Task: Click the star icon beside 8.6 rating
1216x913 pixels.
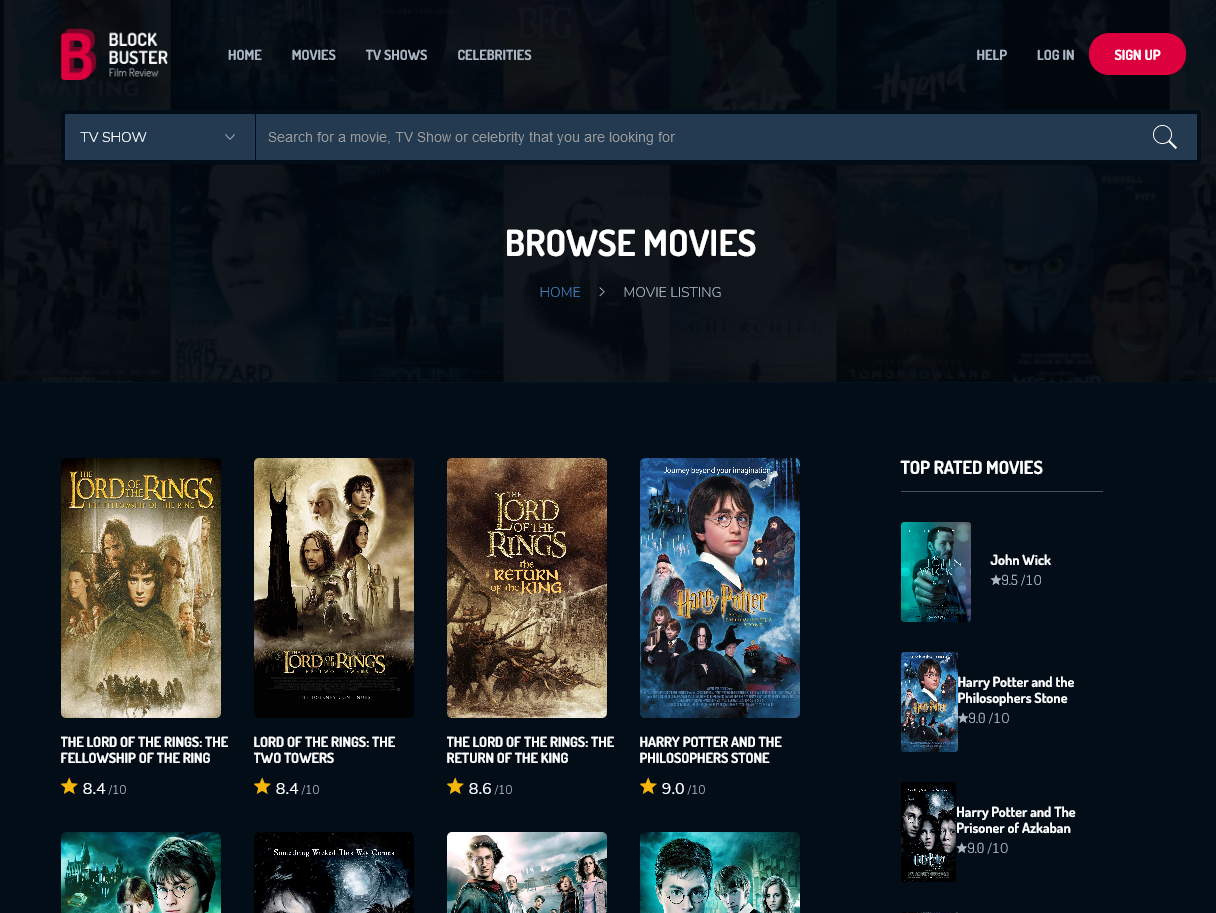Action: click(455, 787)
